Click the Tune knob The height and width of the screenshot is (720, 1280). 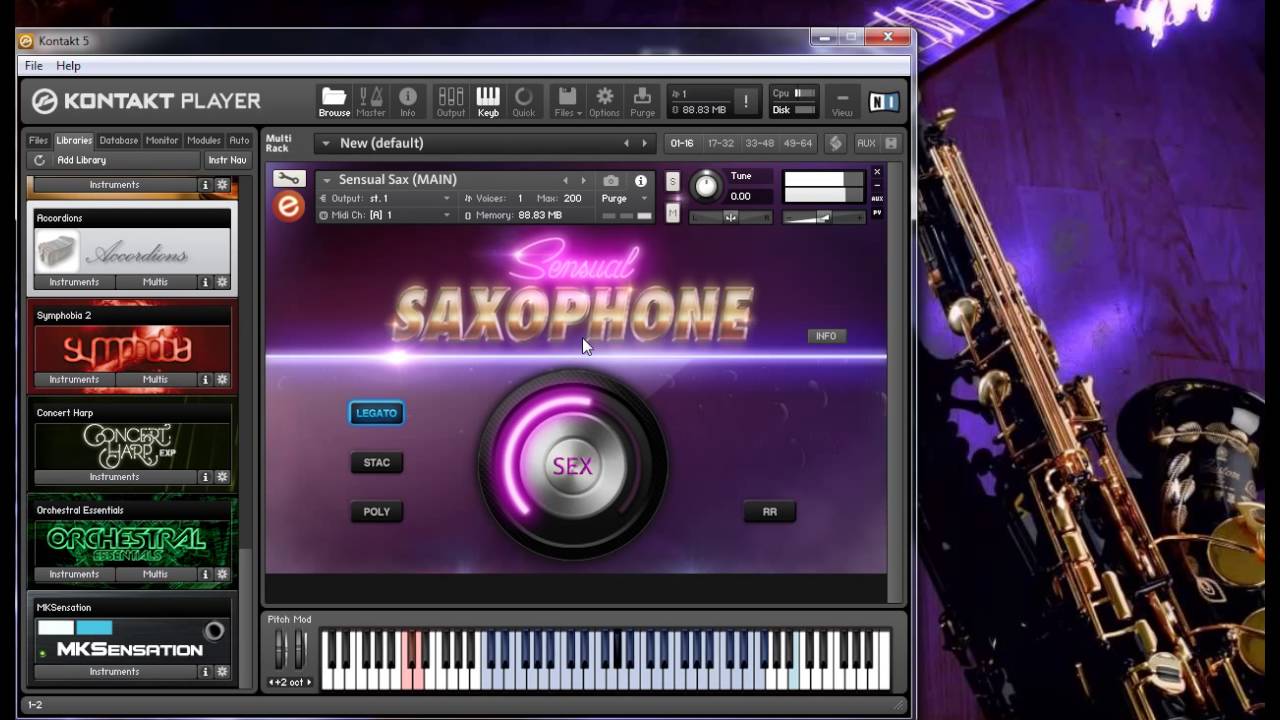click(x=706, y=185)
